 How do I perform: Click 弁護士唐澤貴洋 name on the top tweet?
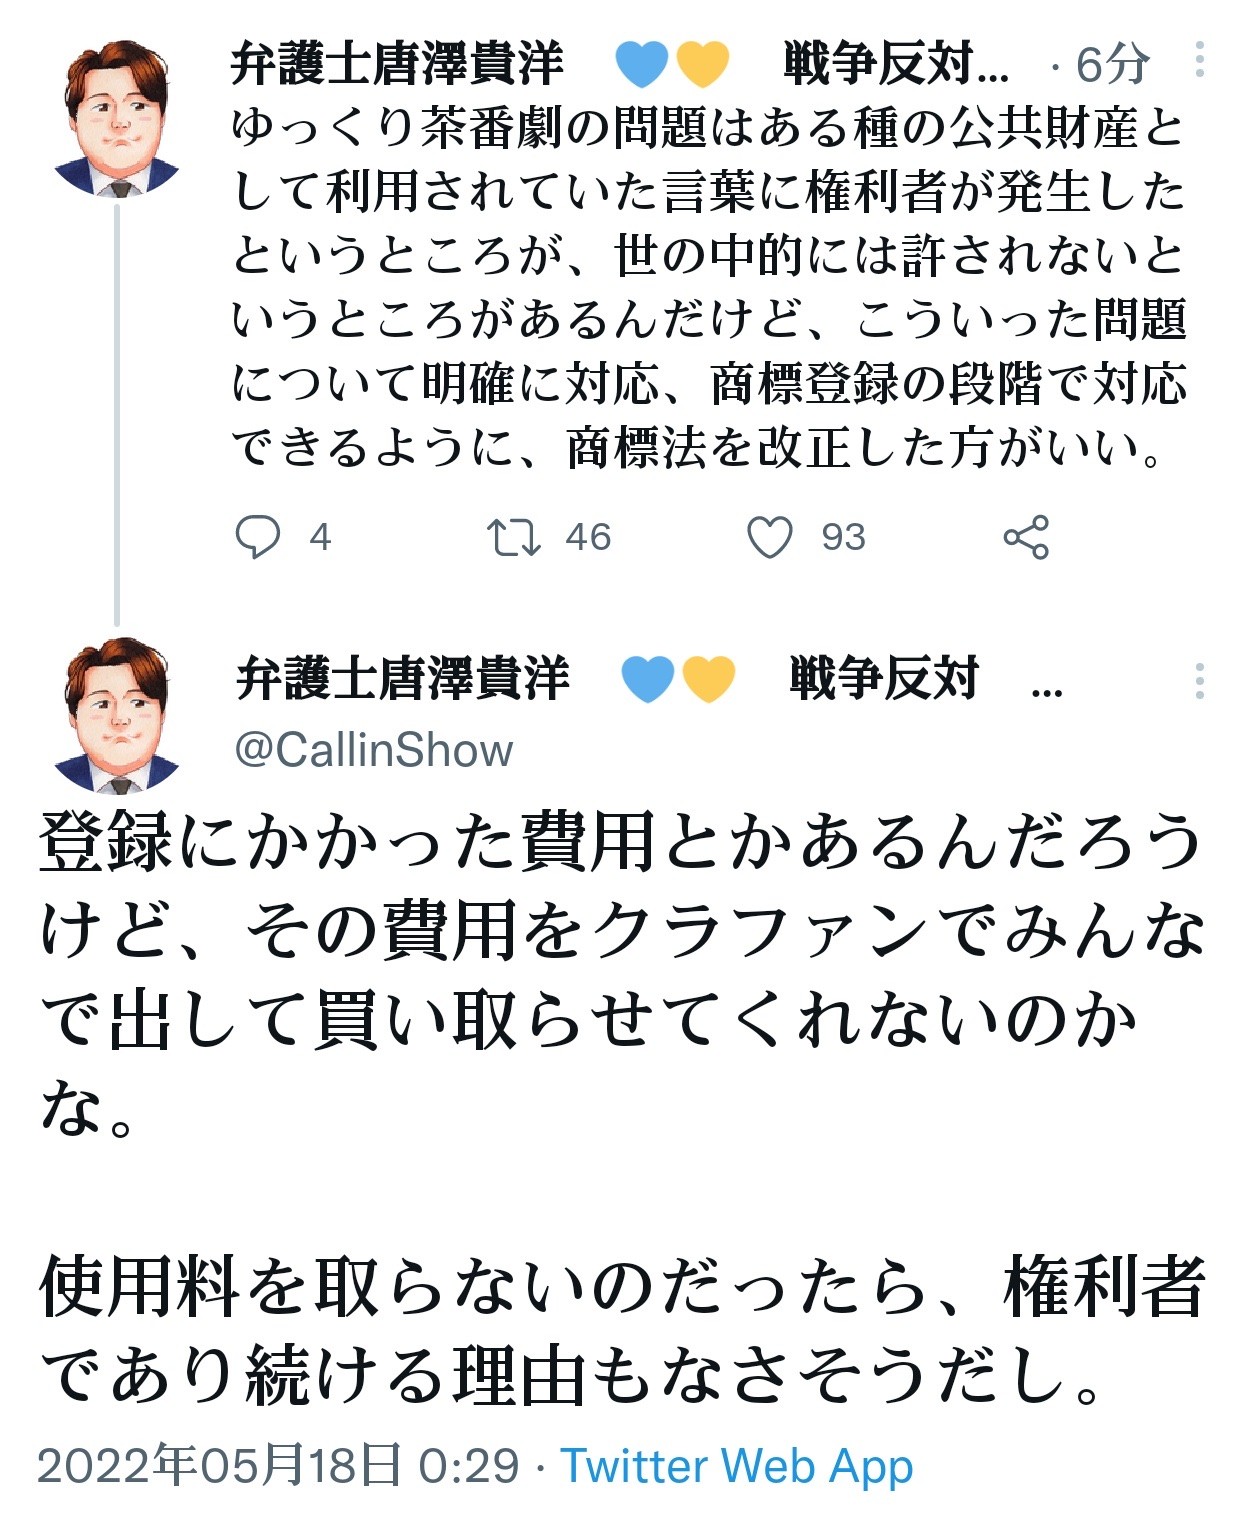[x=397, y=64]
